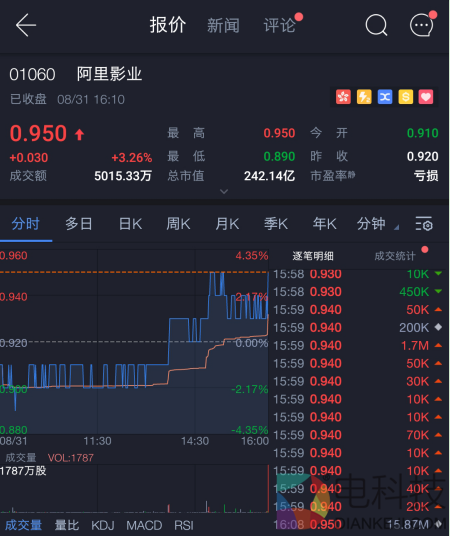Tap the 242.14亿 market cap value
Screen dimensions: 450x536
tap(269, 176)
